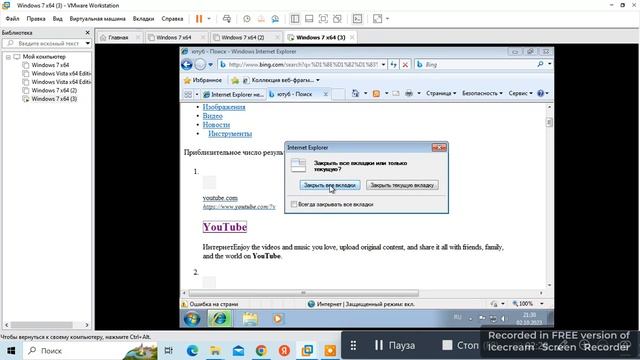Open Google Chrome from host taskbar
Viewport: 640px width, 360px height.
tap(261, 350)
